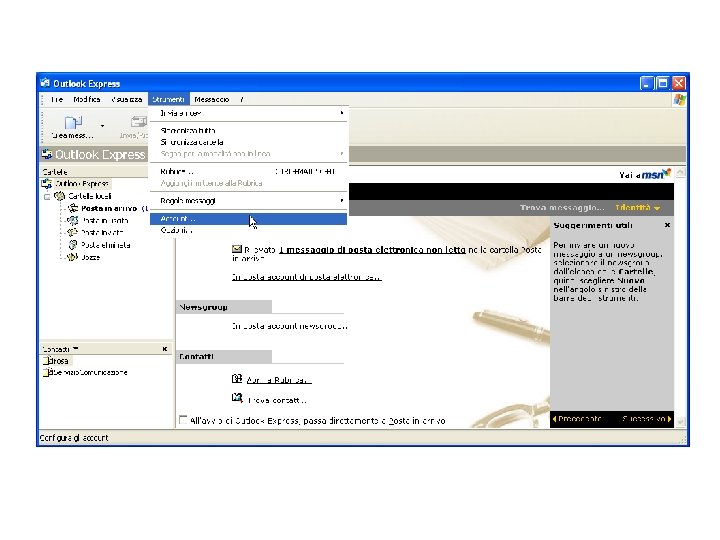Screen dimensions: 720x540
Task: Open the Crea messaggio dropdown arrow
Action: (x=102, y=126)
